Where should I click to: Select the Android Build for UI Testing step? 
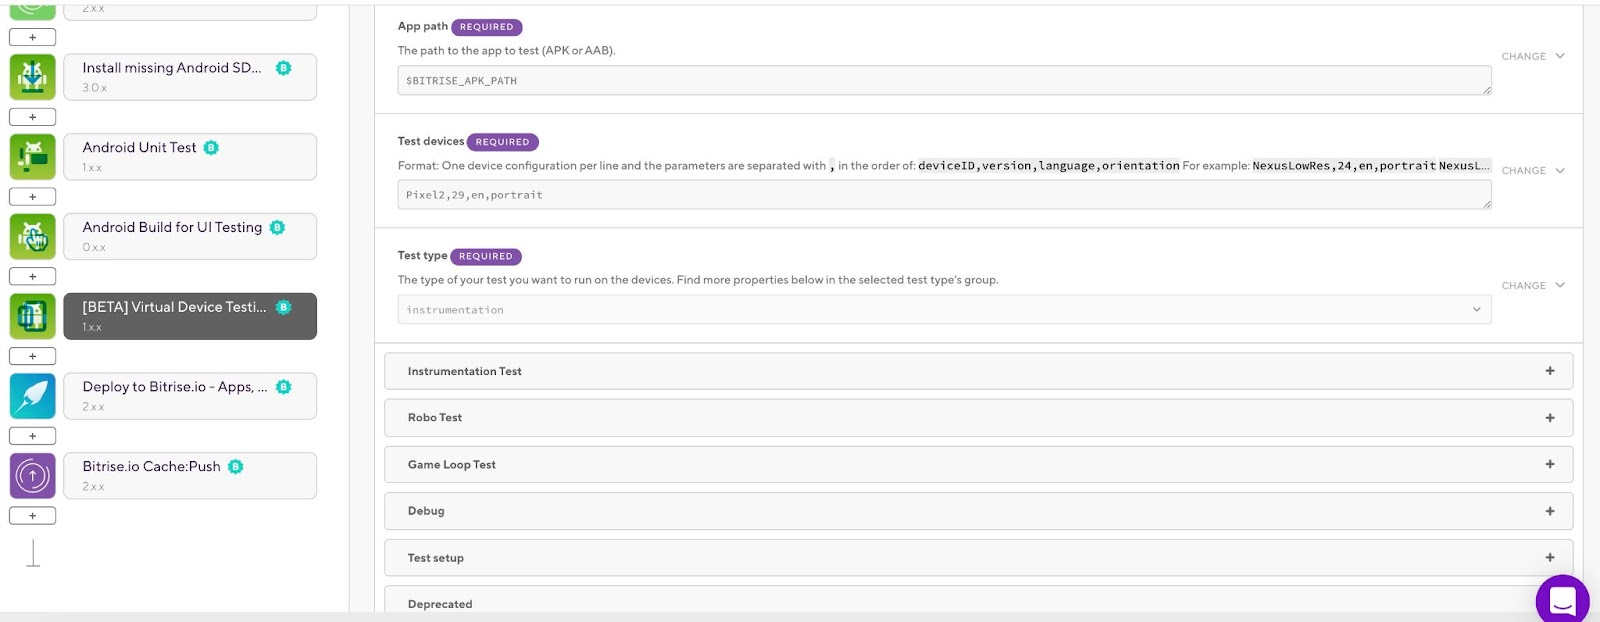190,237
